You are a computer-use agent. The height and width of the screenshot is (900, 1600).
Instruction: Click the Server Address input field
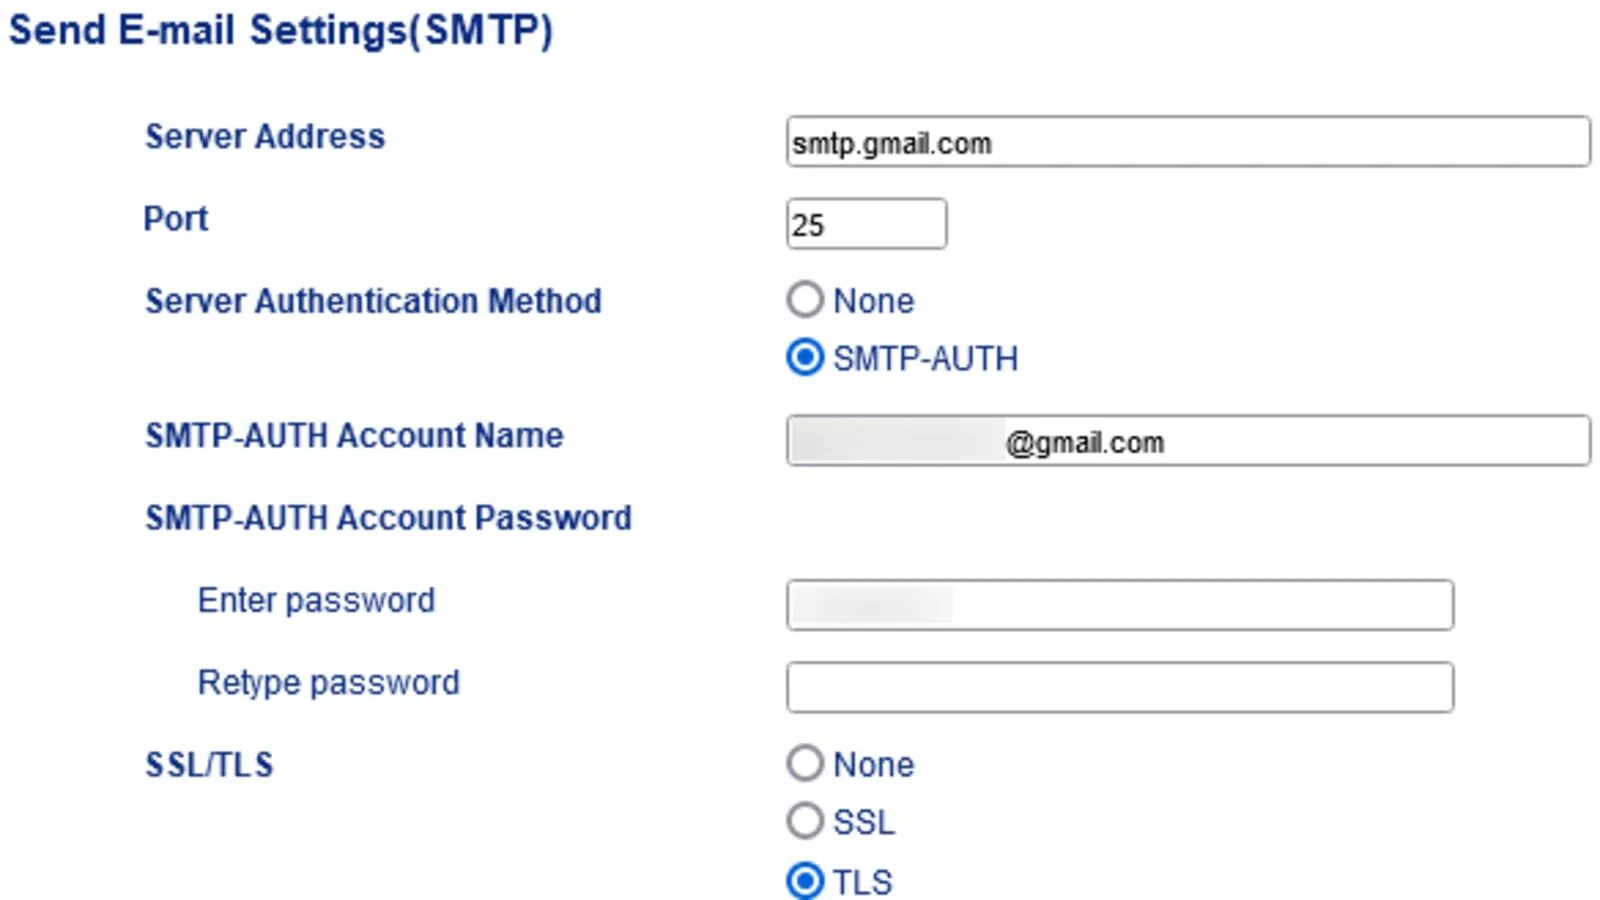(x=1188, y=142)
